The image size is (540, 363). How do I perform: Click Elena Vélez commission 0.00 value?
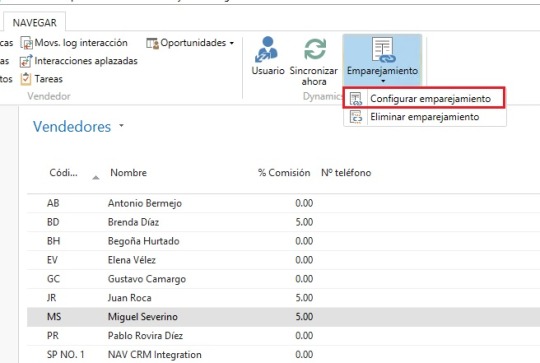pyautogui.click(x=304, y=260)
